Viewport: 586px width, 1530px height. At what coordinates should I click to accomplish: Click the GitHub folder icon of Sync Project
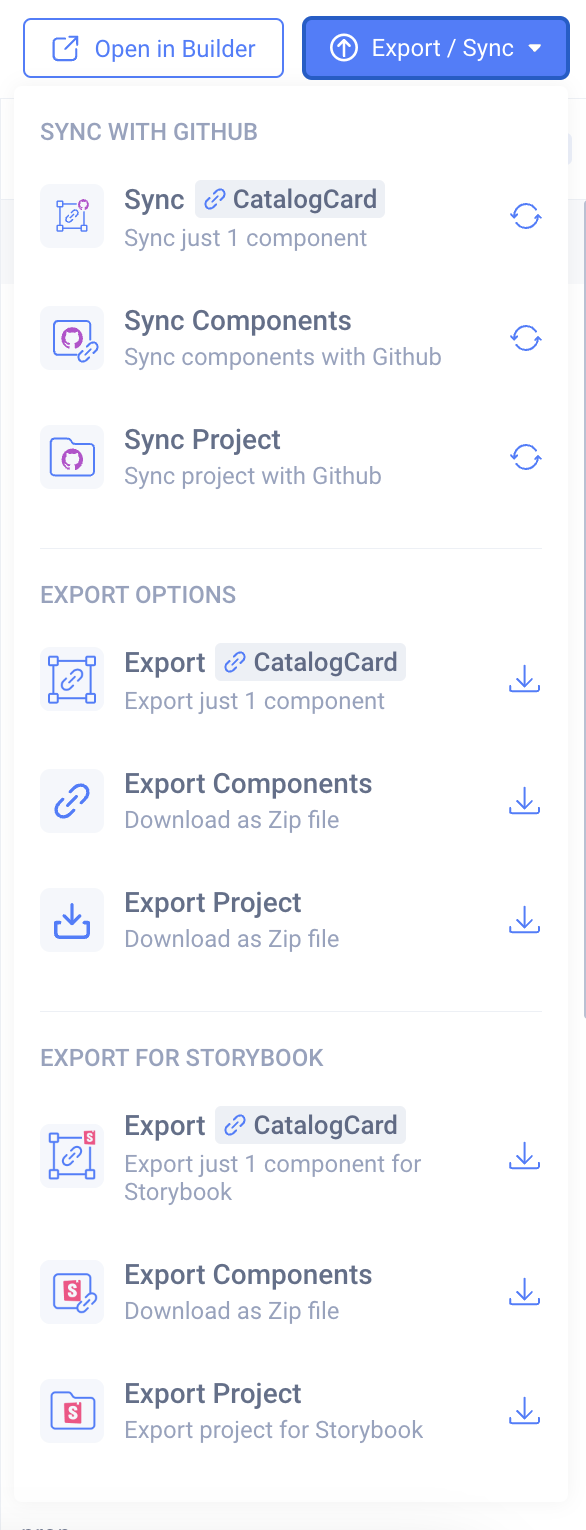point(72,457)
